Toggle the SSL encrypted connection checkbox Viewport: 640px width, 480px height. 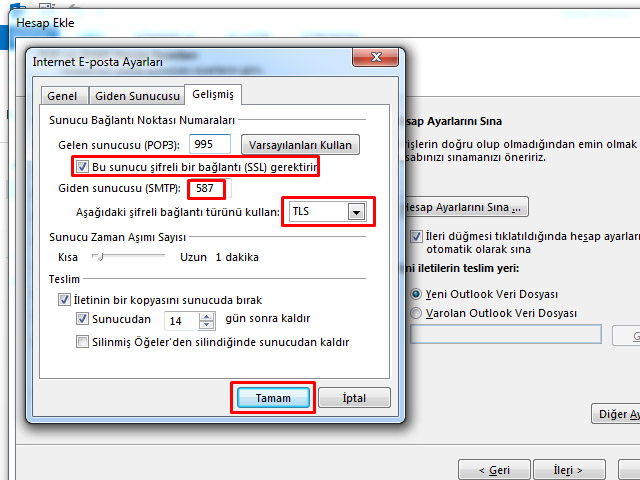click(x=82, y=166)
